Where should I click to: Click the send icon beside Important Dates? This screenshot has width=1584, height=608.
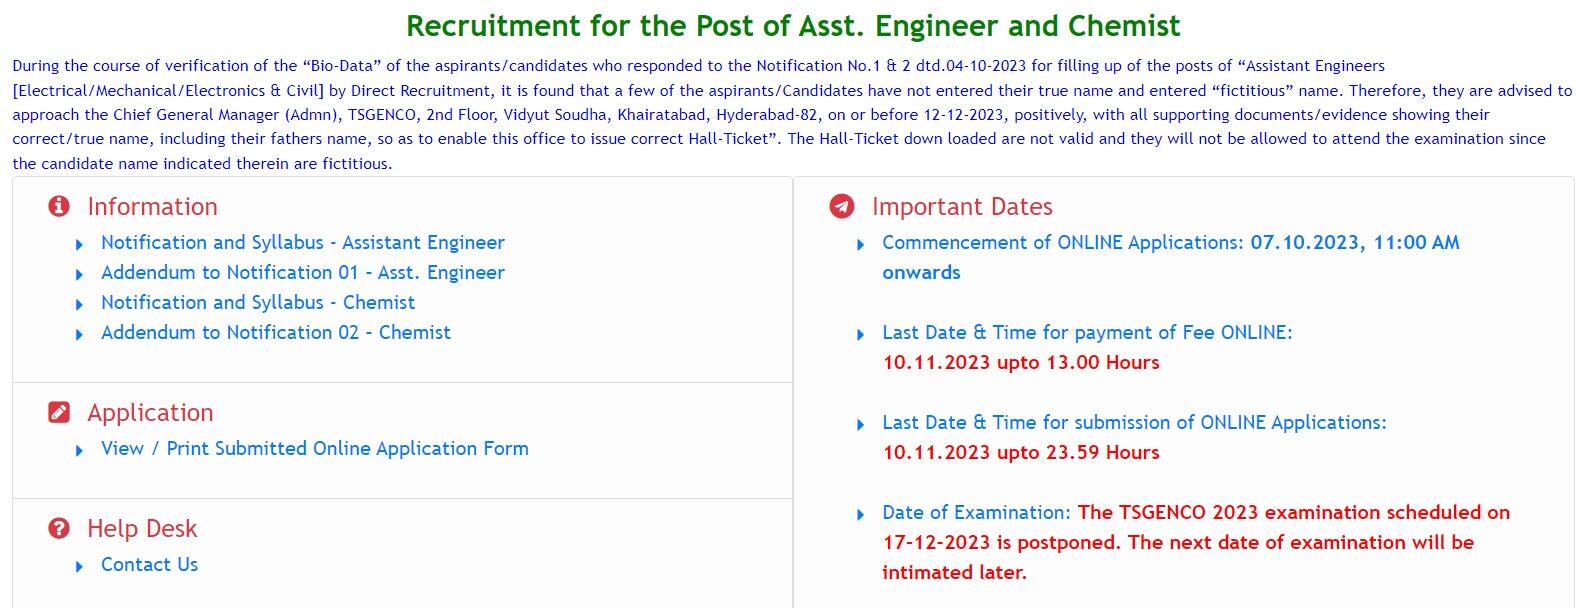pyautogui.click(x=843, y=204)
